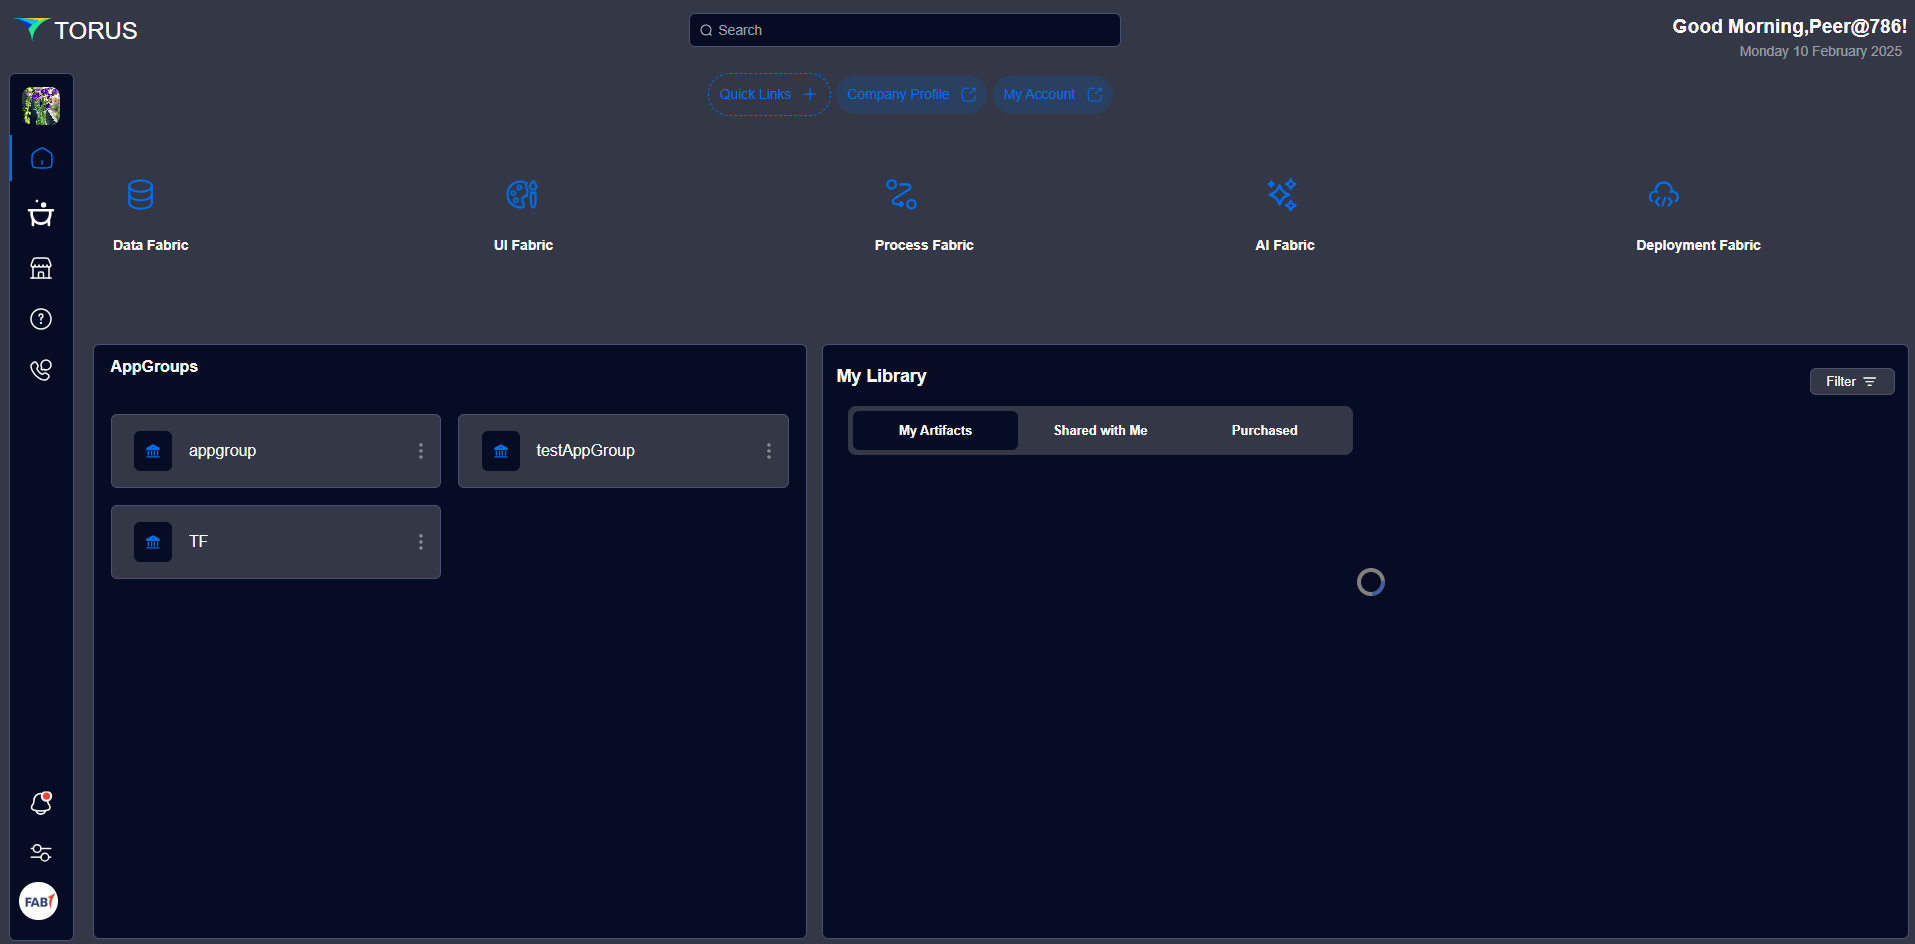Open the Deployment Fabric cloud icon
The width and height of the screenshot is (1915, 944).
tap(1663, 194)
